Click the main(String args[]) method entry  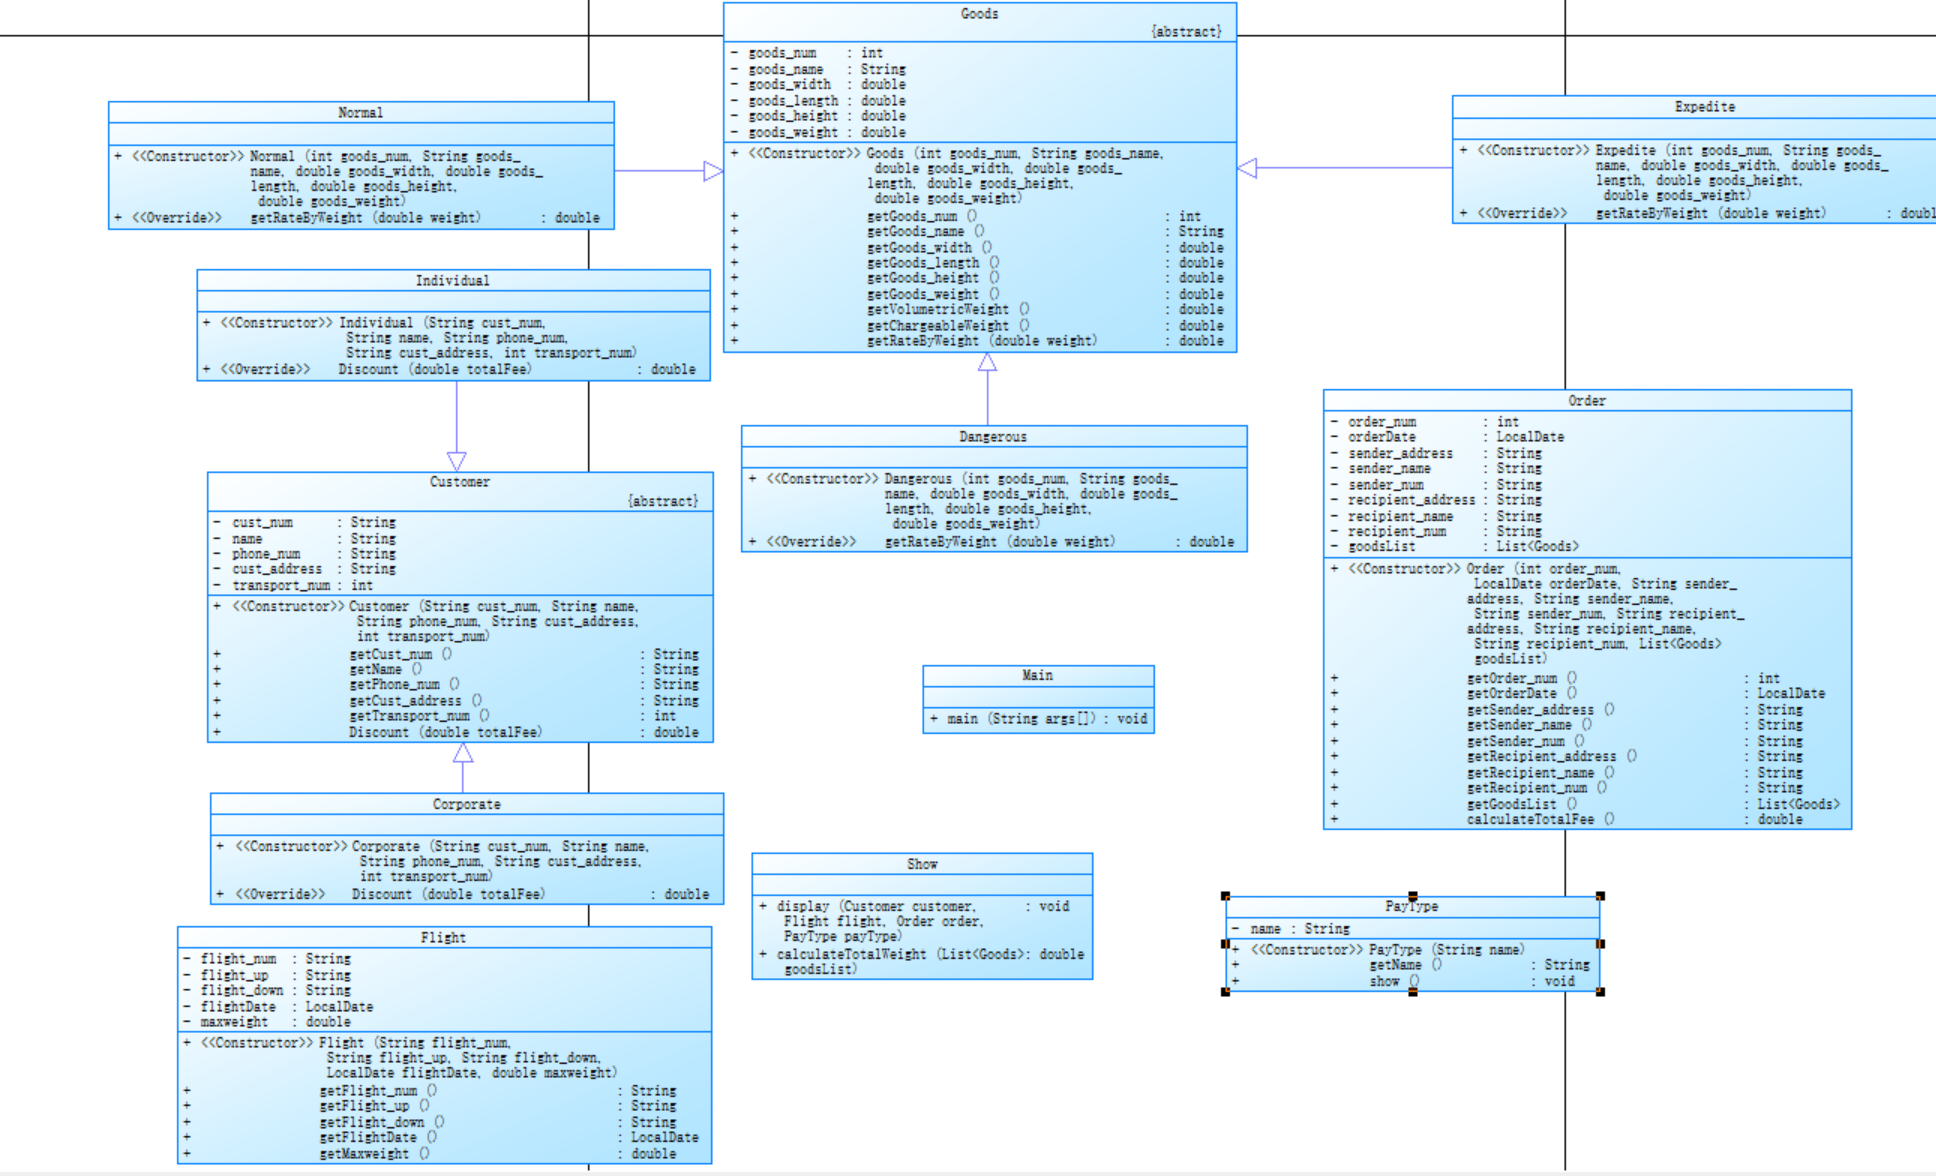coord(1038,719)
